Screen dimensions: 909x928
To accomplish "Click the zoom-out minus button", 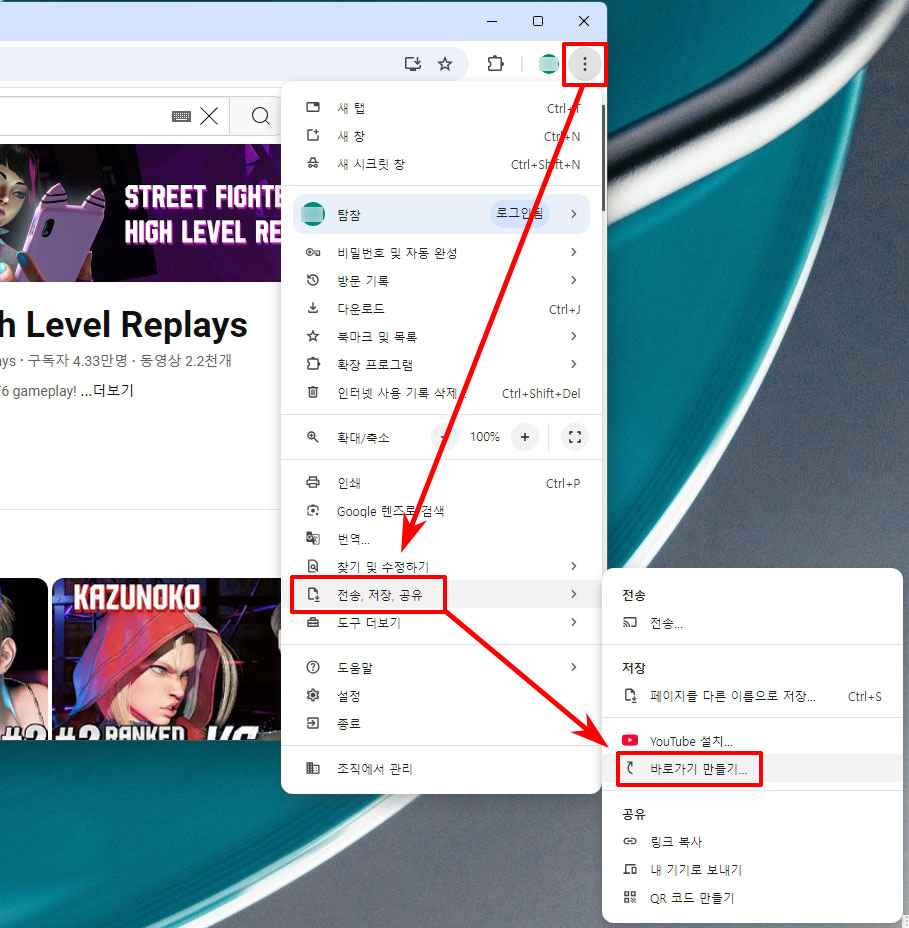I will [444, 437].
